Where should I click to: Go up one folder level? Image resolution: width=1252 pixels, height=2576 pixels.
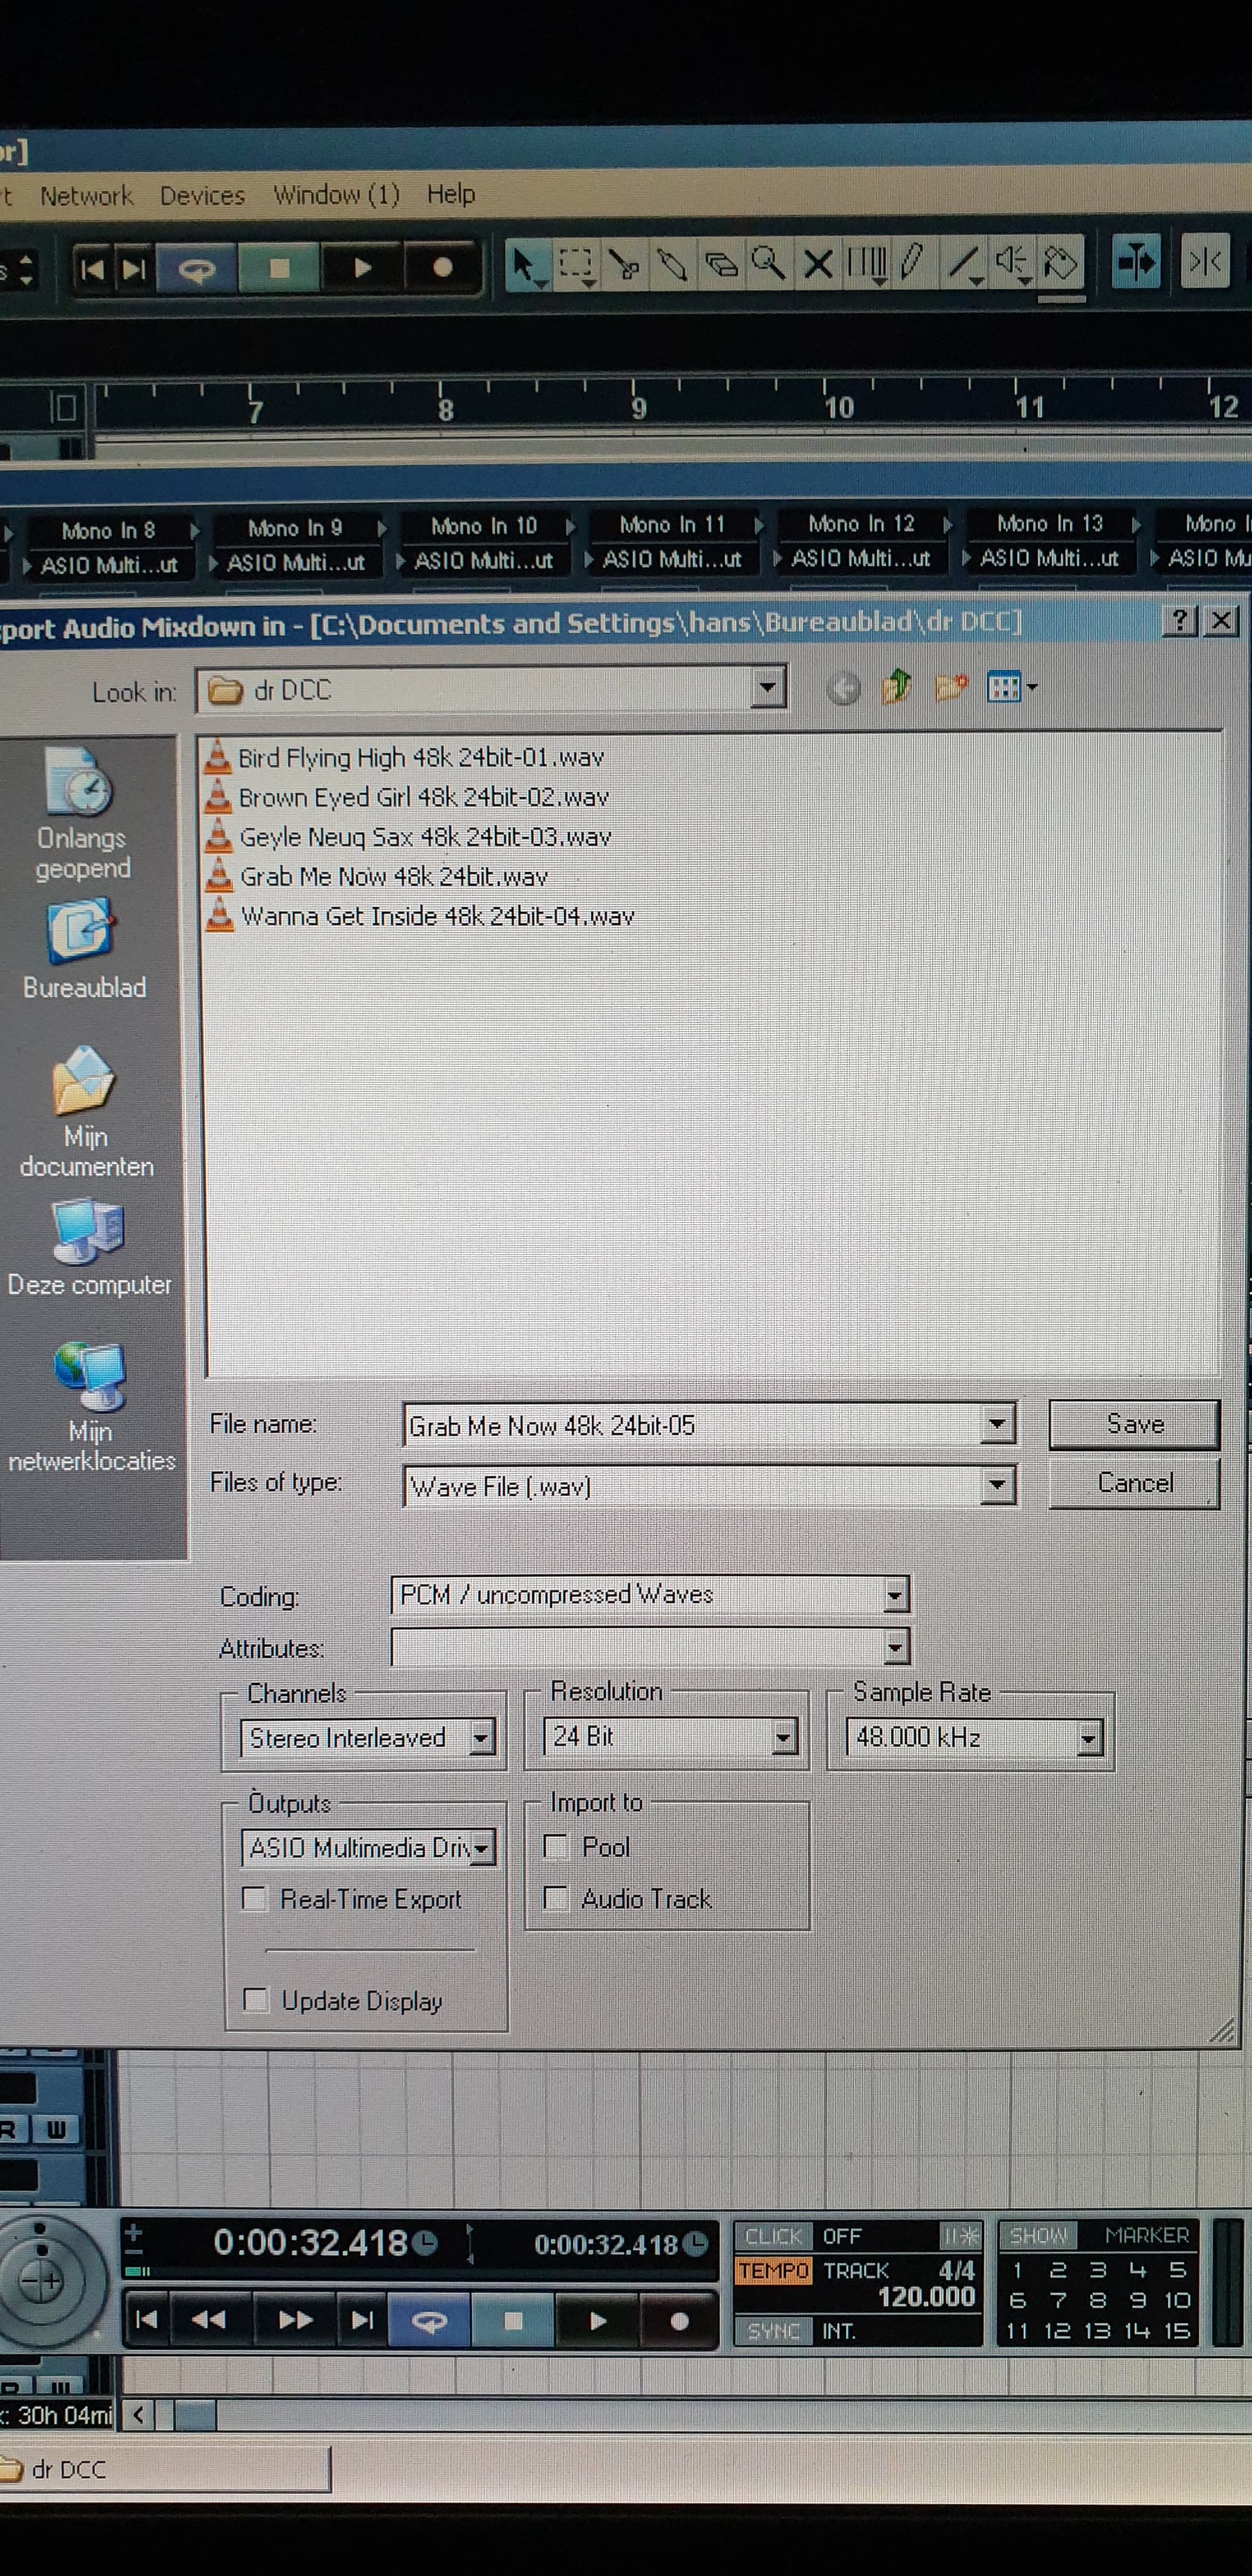[897, 688]
